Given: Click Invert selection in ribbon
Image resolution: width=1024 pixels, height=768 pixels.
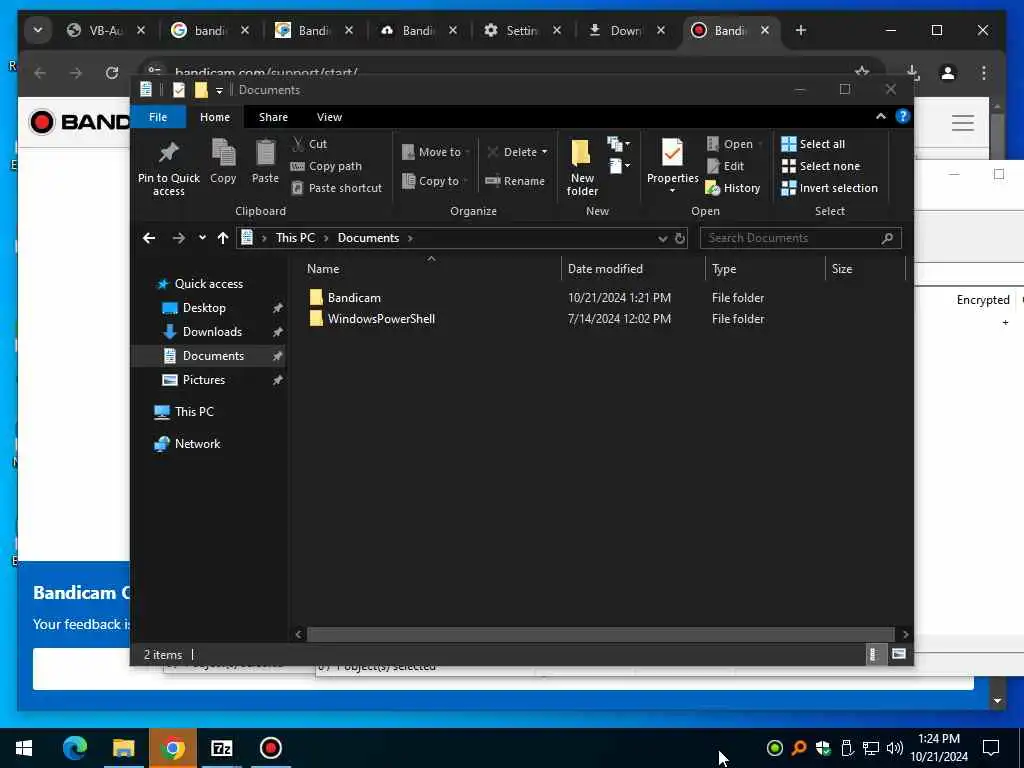Looking at the screenshot, I should point(829,188).
